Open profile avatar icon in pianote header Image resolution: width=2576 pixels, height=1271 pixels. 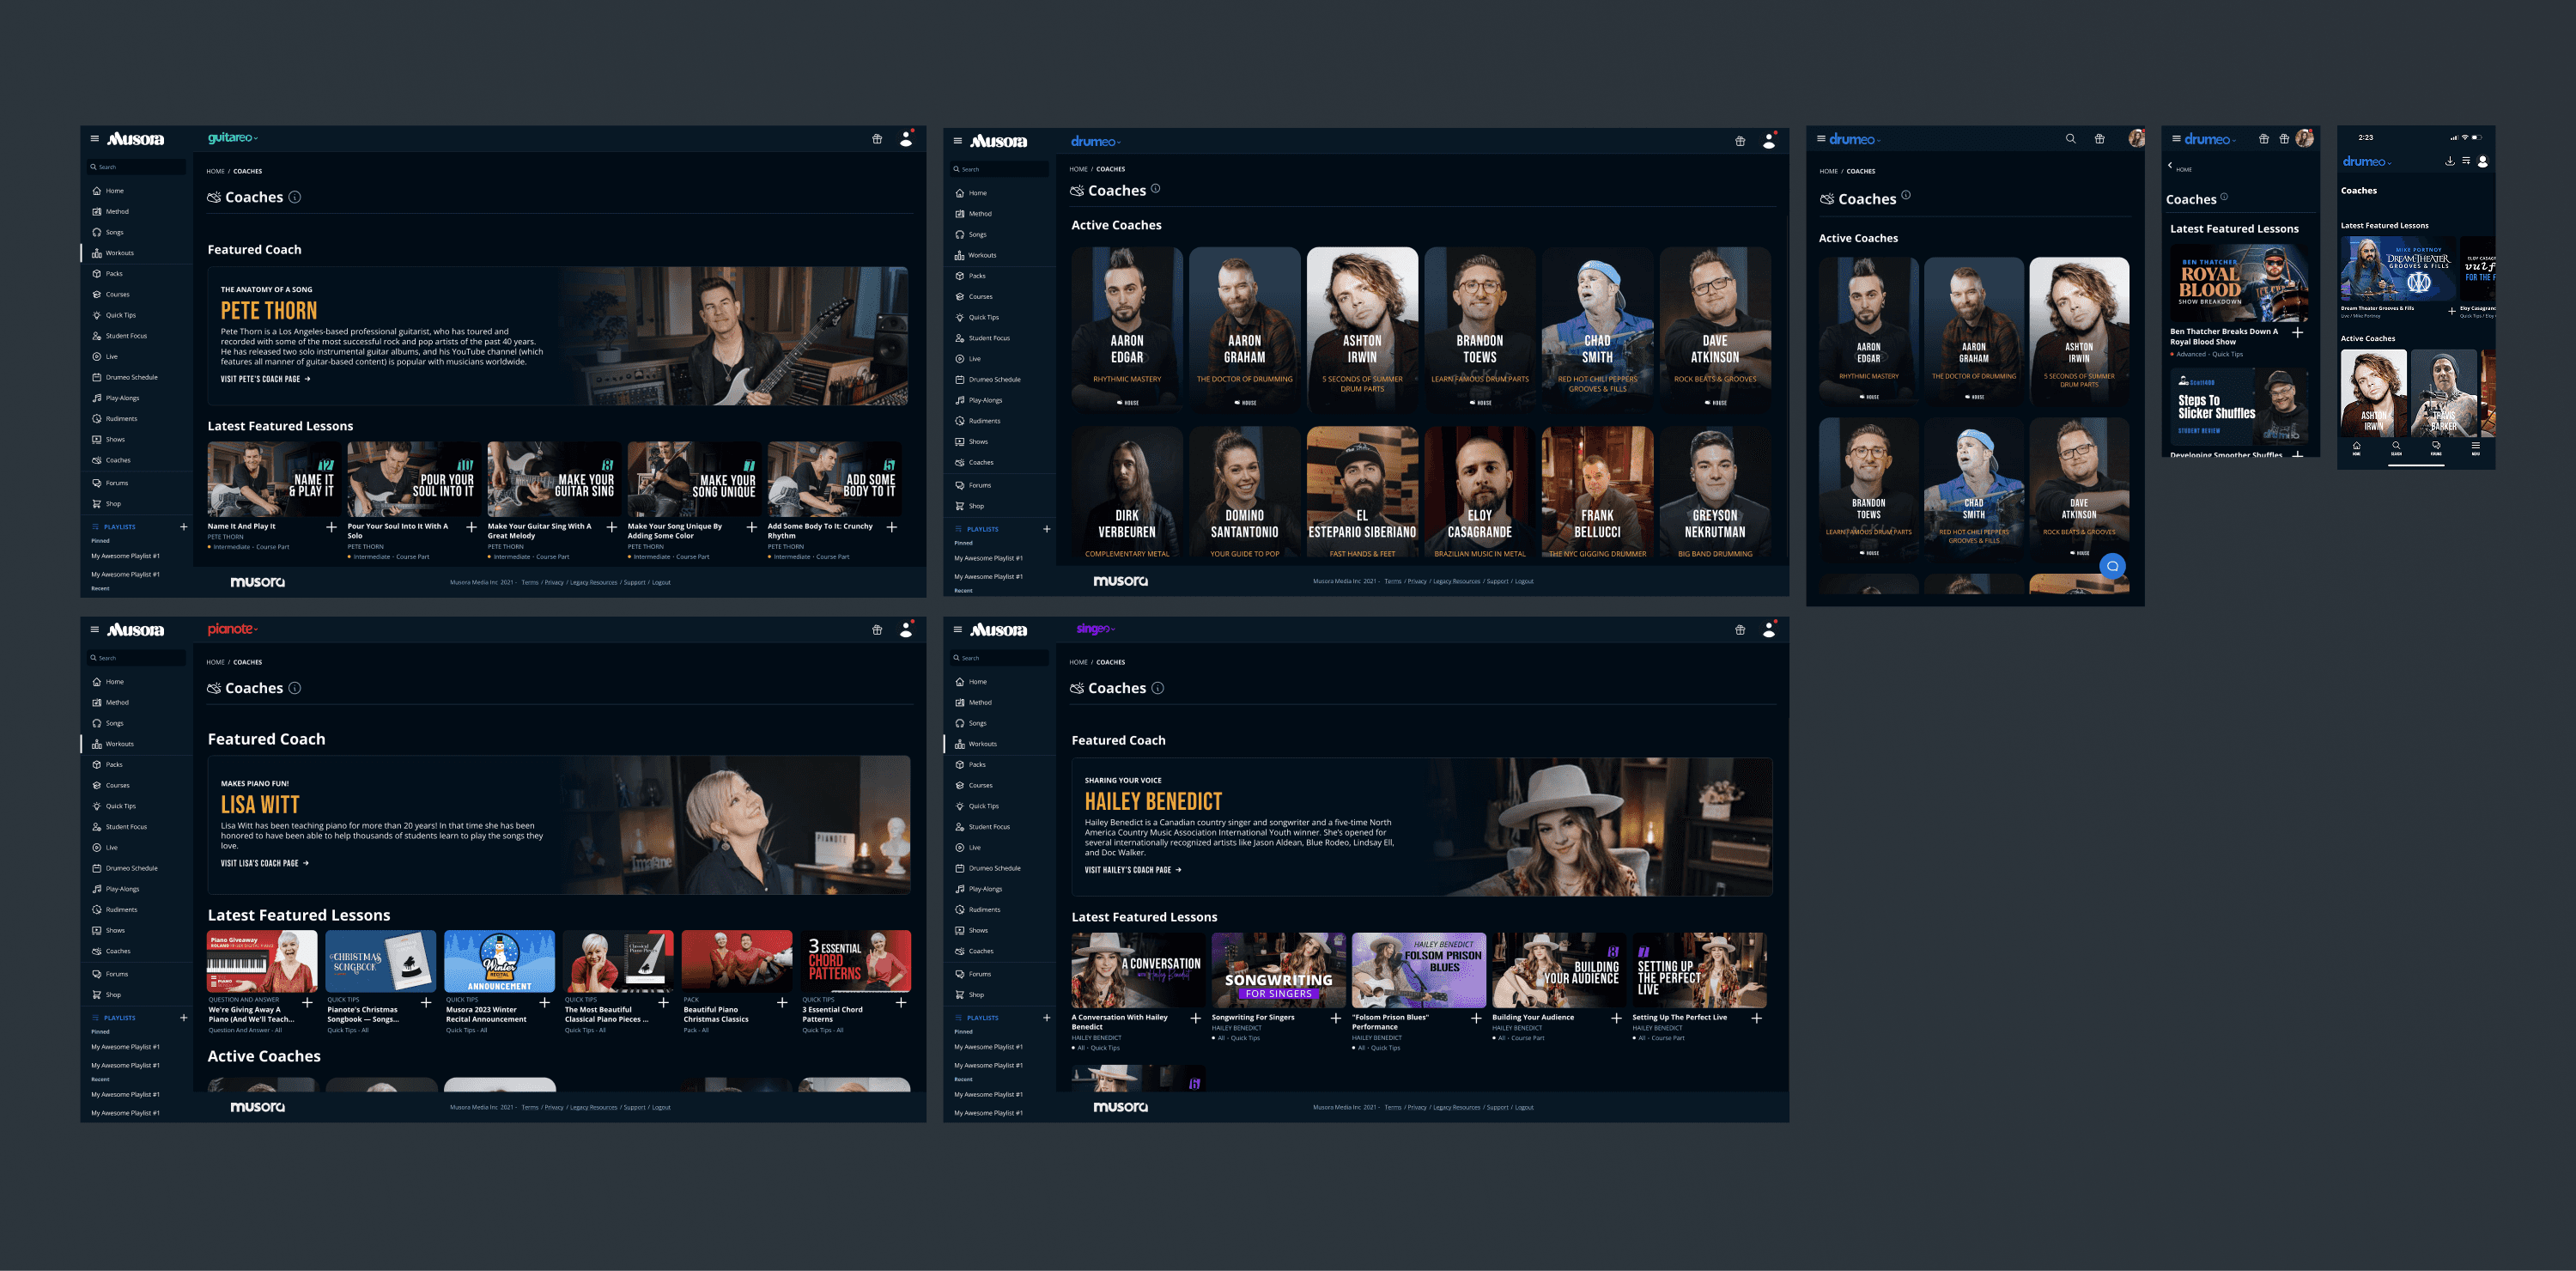tap(906, 630)
